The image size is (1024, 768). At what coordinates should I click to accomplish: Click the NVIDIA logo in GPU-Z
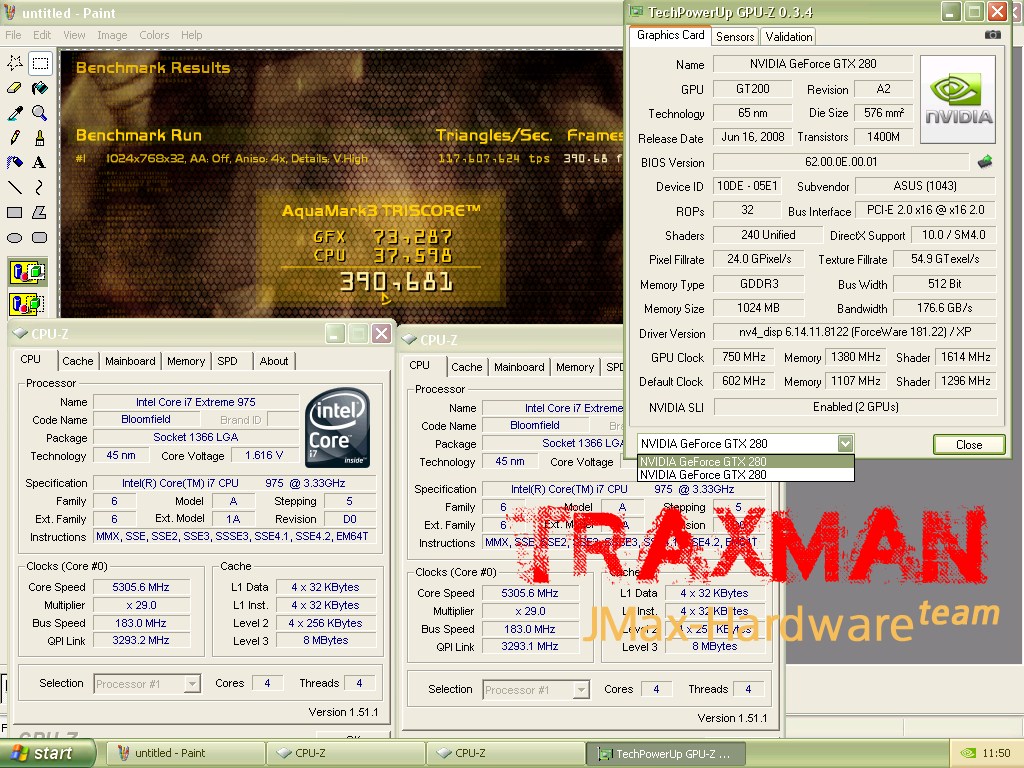pos(957,99)
